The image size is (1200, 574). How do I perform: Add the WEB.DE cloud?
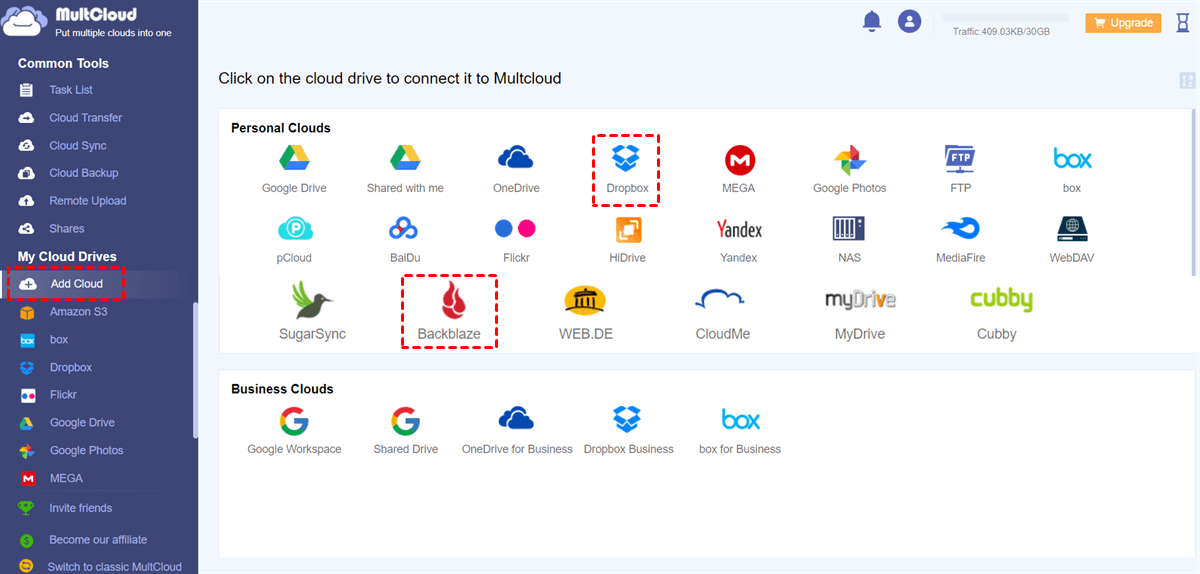pos(585,311)
